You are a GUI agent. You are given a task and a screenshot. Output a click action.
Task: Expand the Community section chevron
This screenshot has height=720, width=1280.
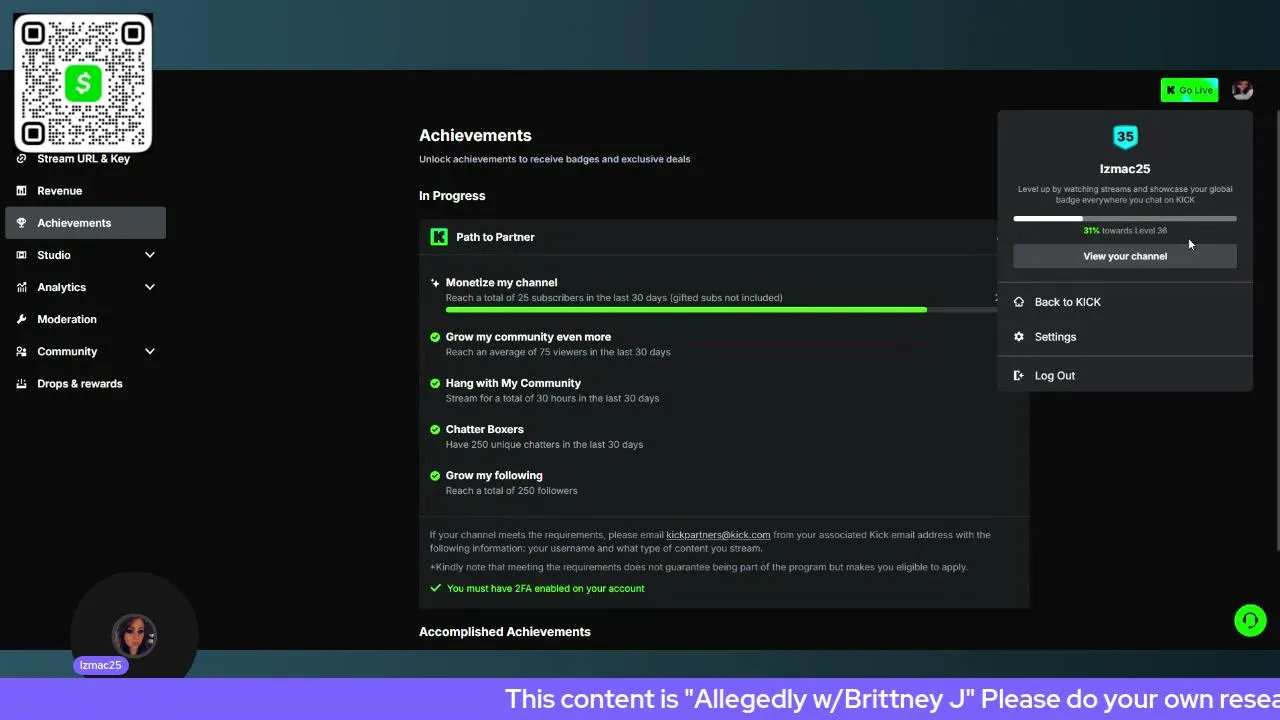click(150, 351)
